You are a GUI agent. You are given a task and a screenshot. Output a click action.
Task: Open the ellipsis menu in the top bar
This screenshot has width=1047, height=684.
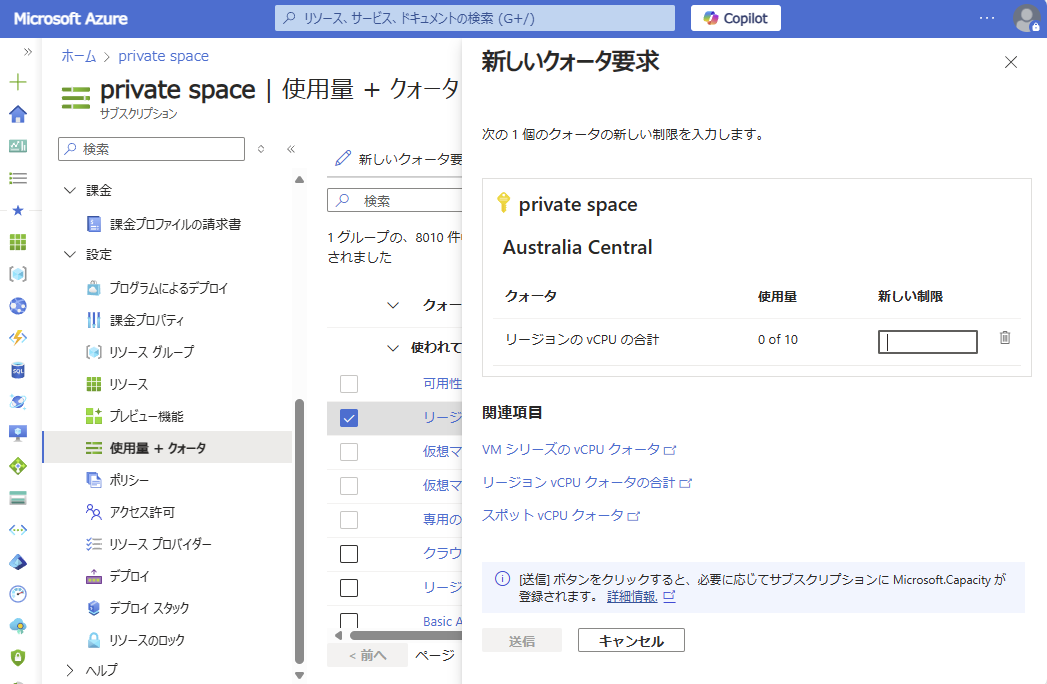pyautogui.click(x=987, y=18)
